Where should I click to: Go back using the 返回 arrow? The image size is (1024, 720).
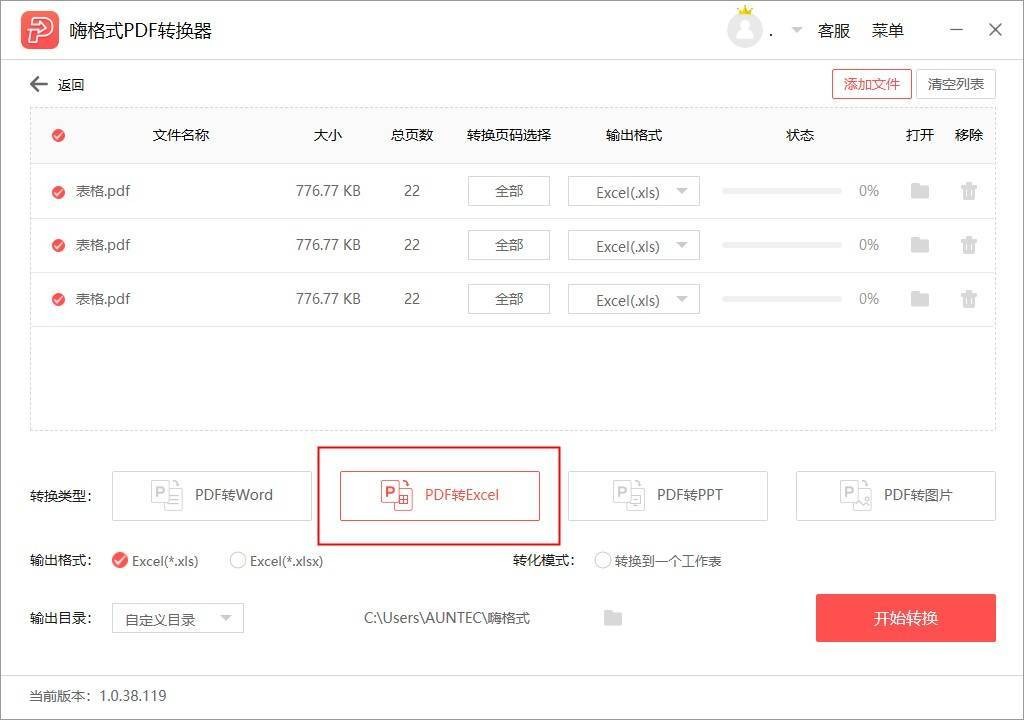click(39, 84)
